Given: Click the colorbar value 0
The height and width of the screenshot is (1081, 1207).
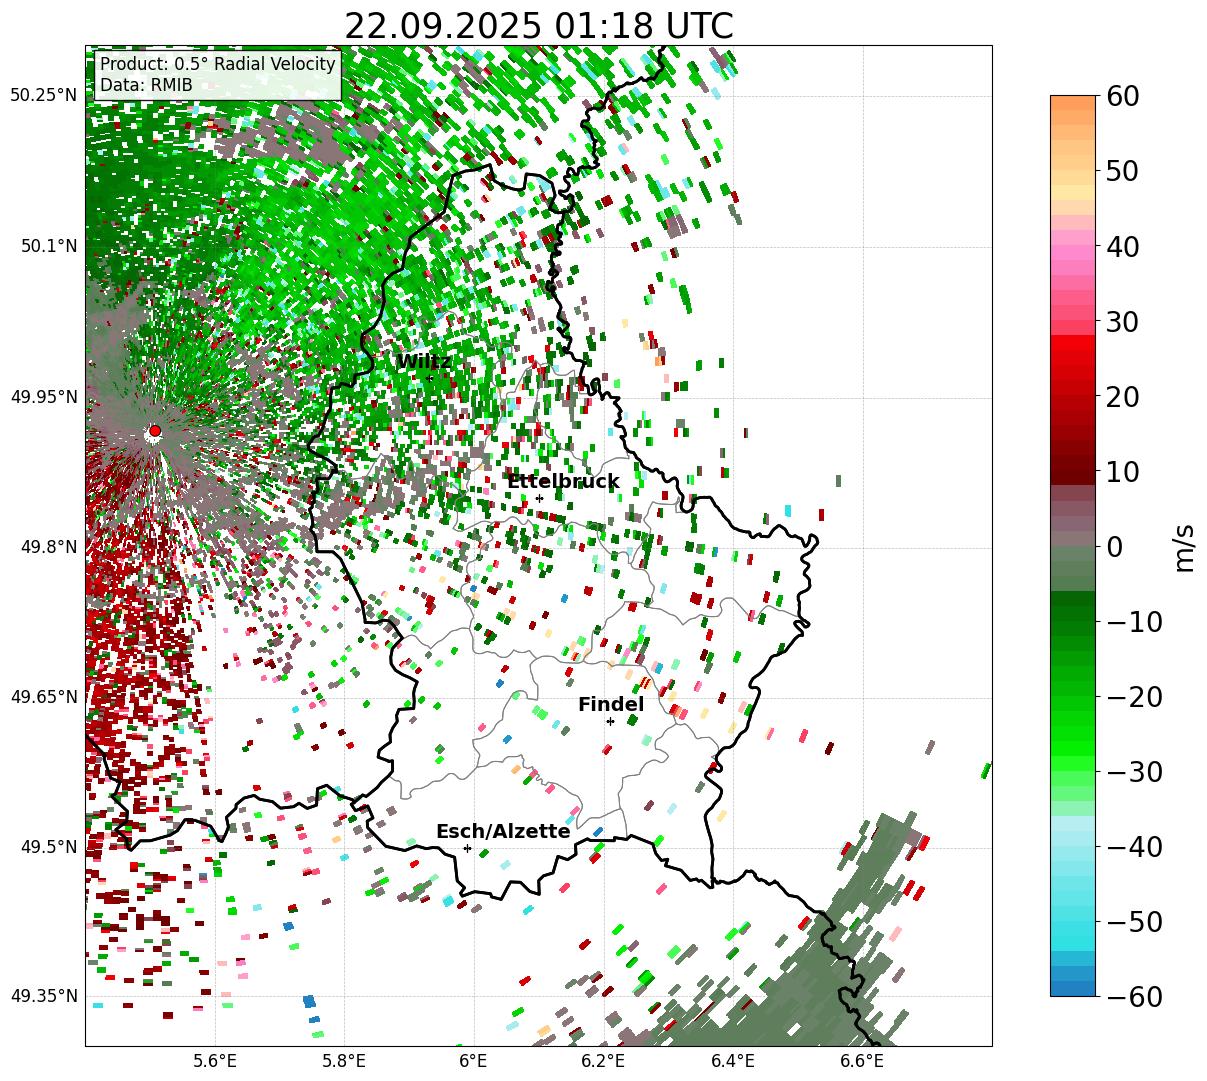Looking at the screenshot, I should 1116,546.
